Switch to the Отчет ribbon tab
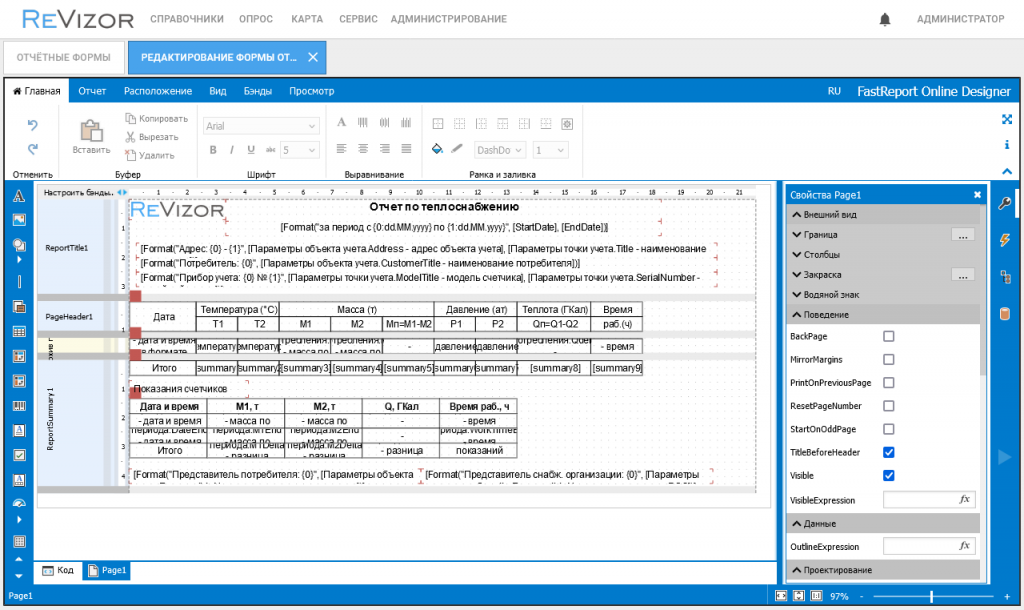This screenshot has width=1024, height=610. 92,91
